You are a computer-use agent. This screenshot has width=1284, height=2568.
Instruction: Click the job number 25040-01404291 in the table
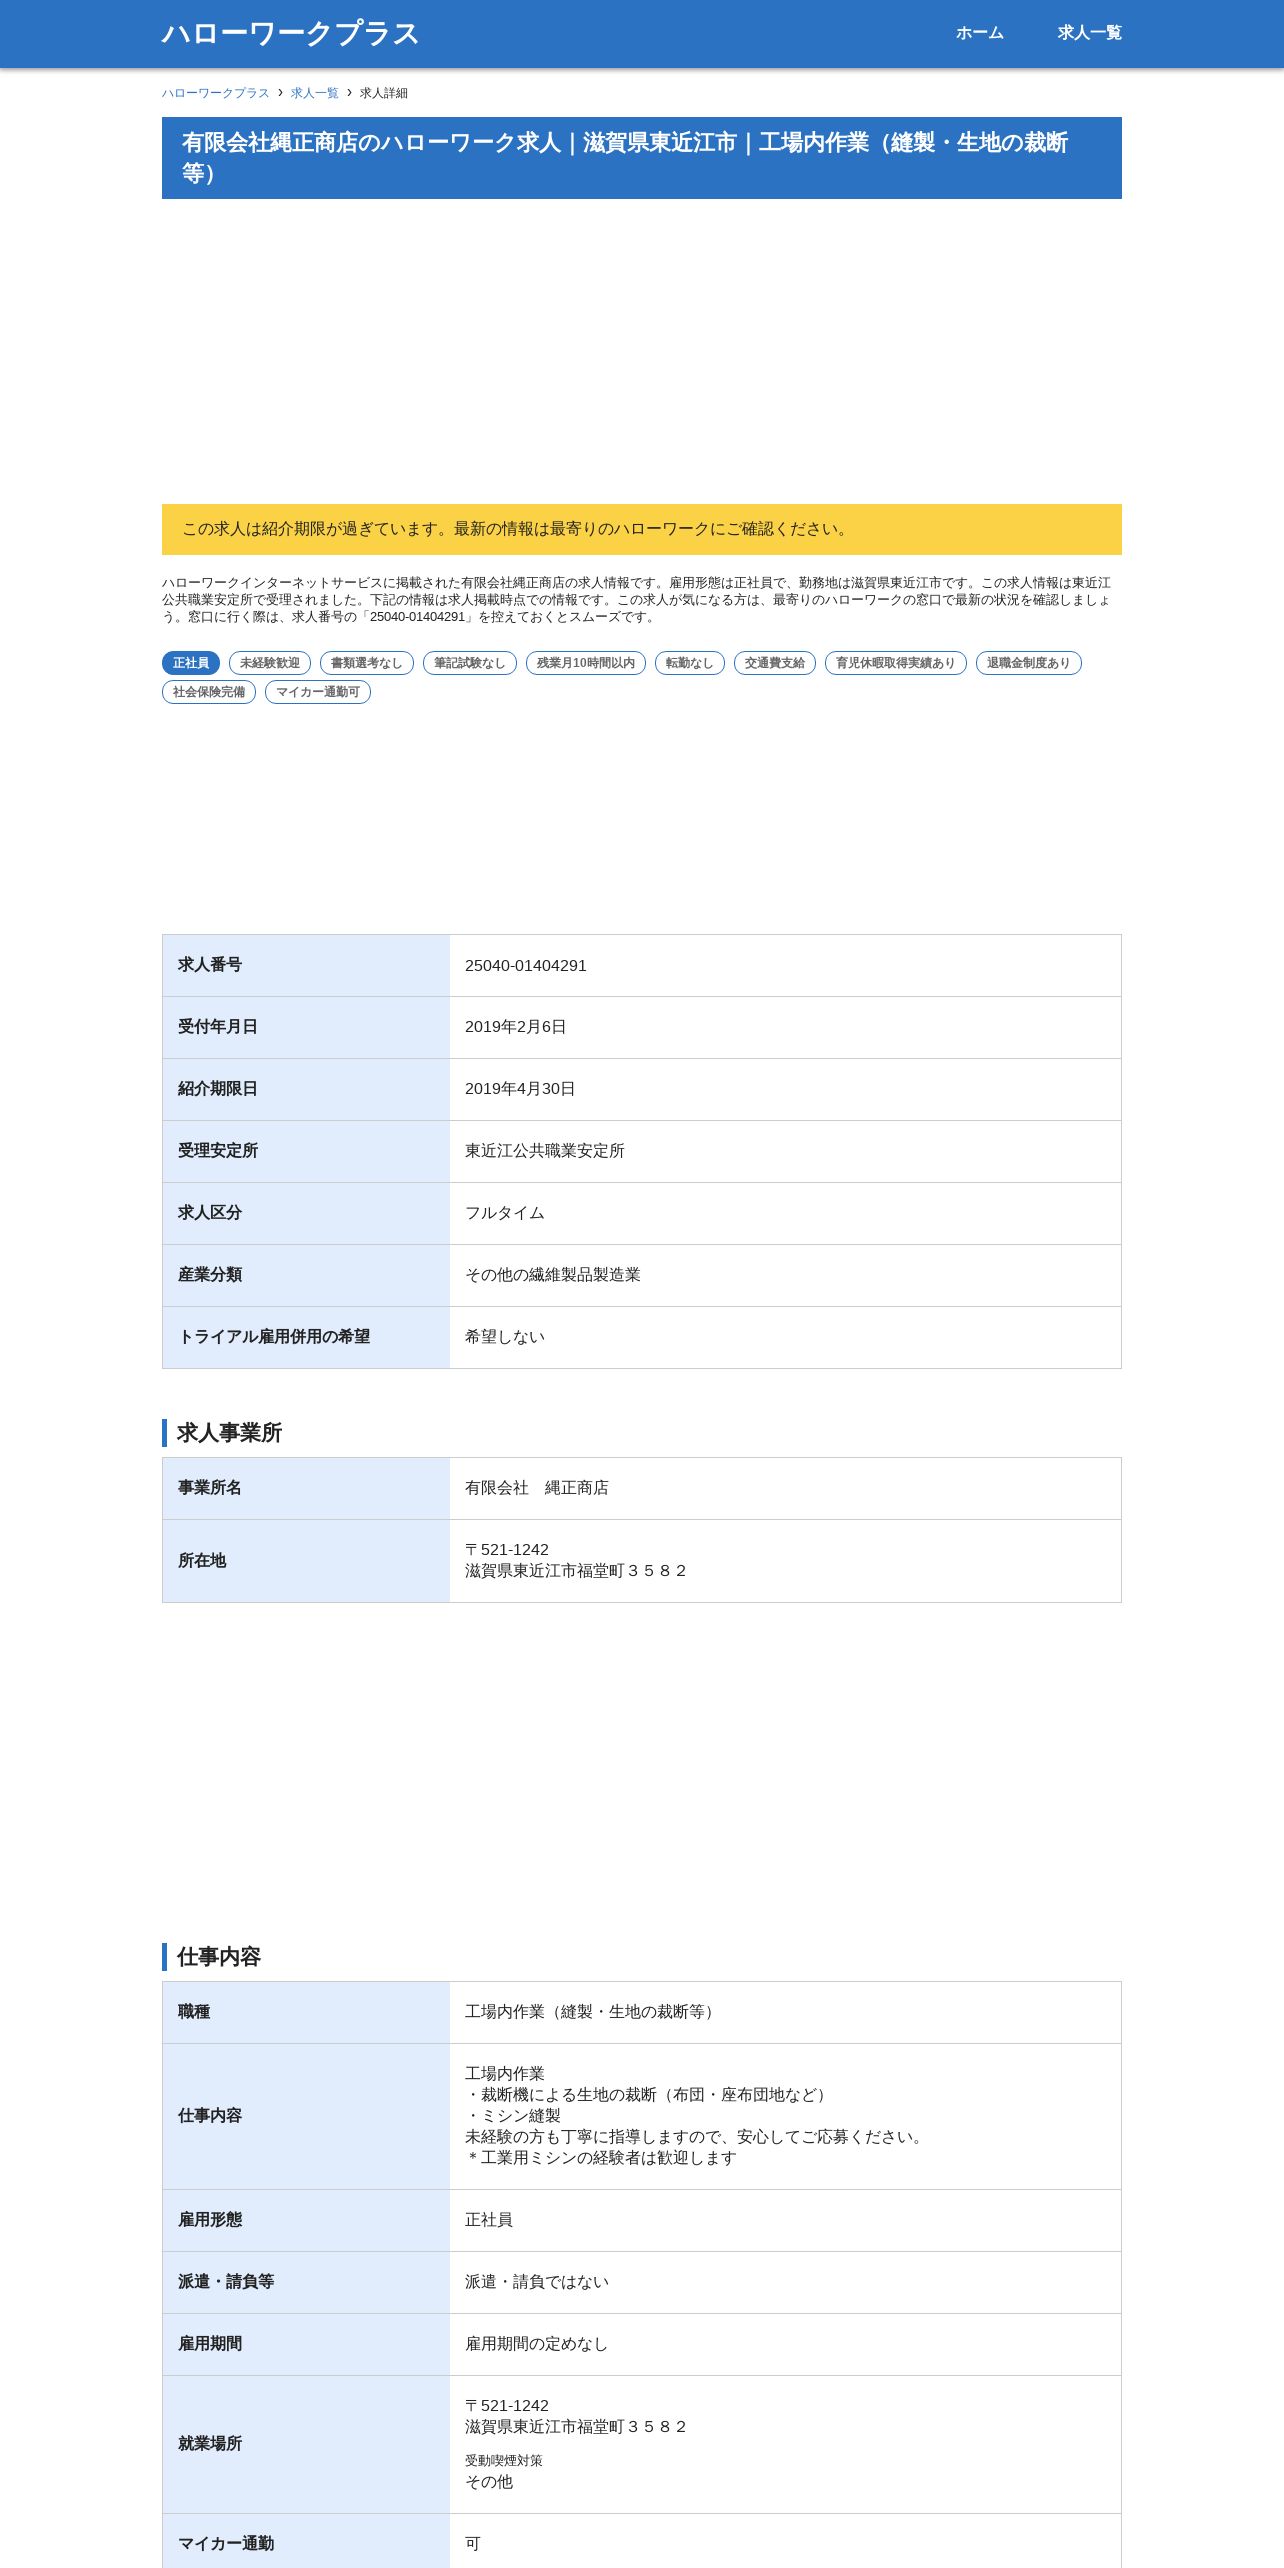coord(526,966)
